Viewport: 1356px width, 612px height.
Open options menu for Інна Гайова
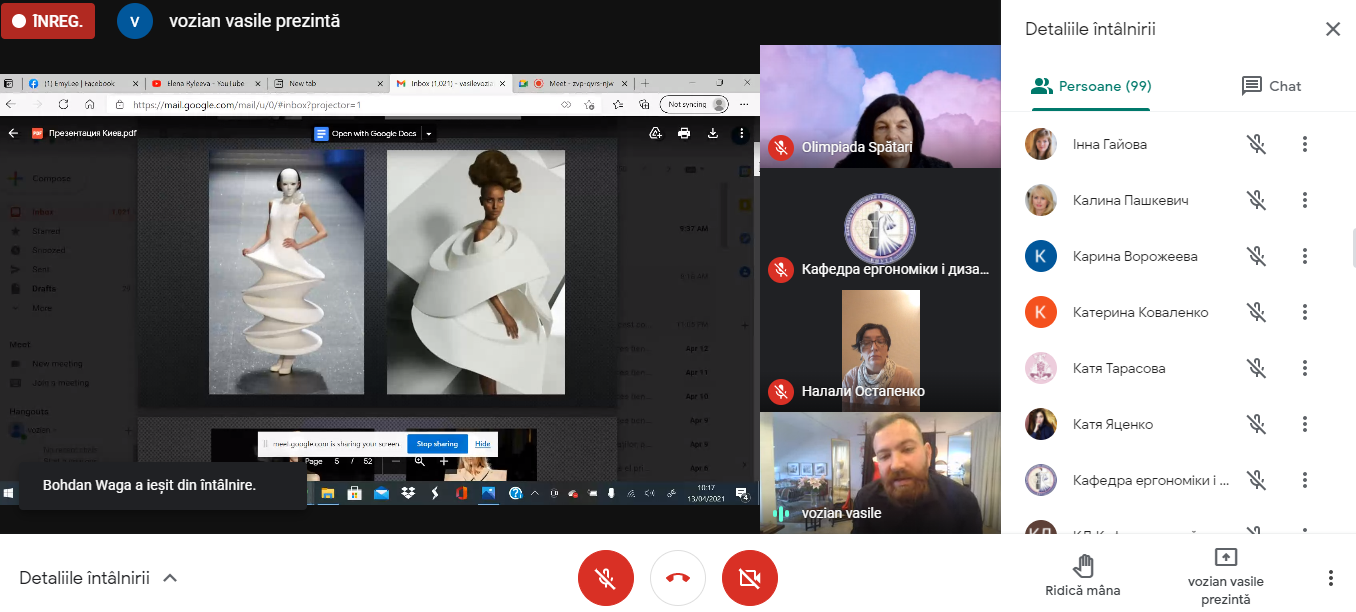(x=1304, y=144)
